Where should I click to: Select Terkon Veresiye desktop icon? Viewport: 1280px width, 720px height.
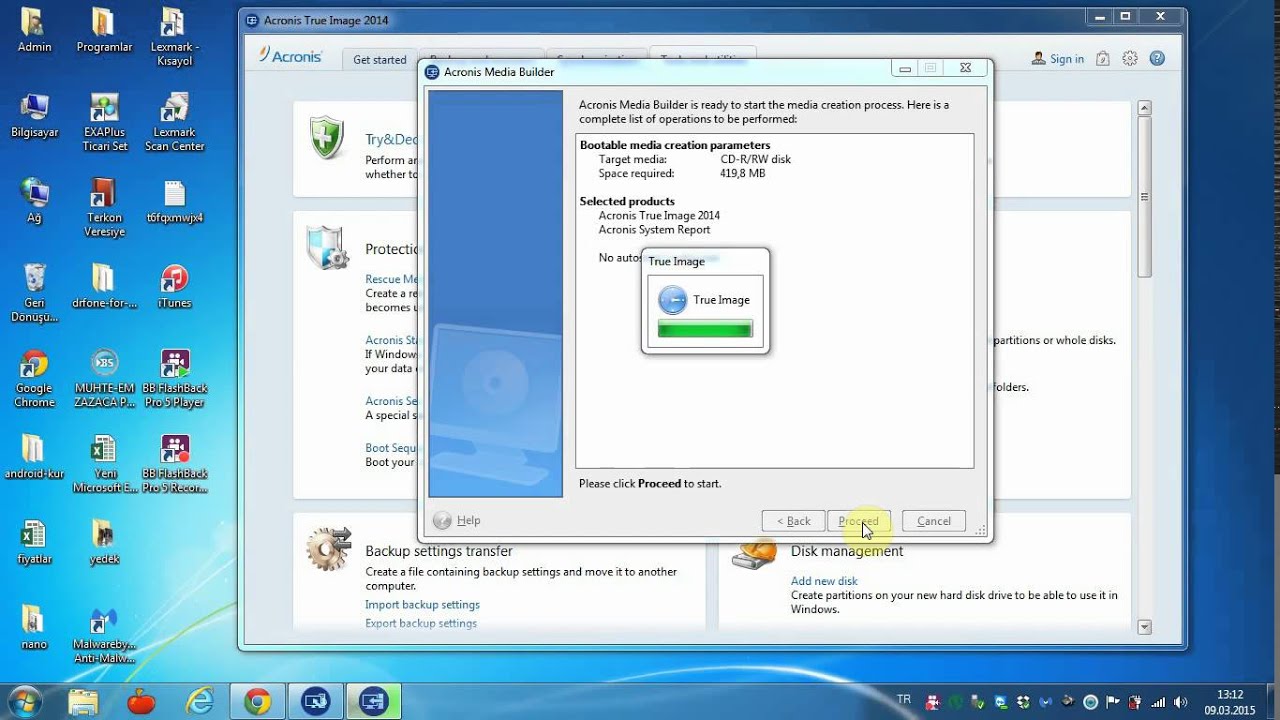pyautogui.click(x=104, y=208)
